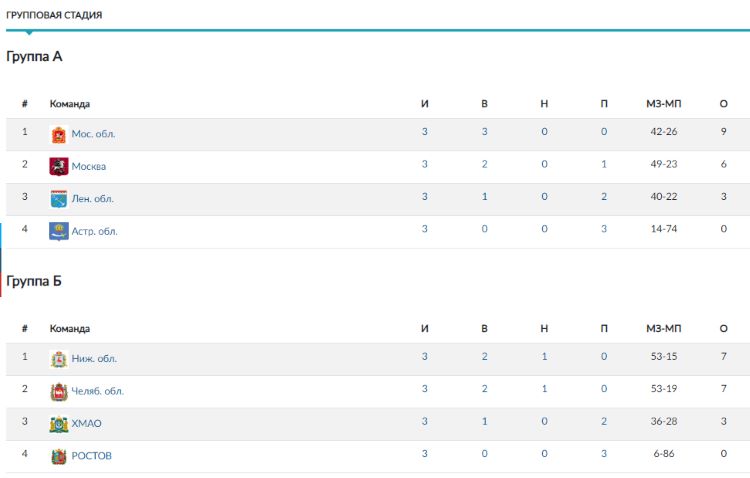Click the Группа Б heading
This screenshot has width=750, height=478.
[x=35, y=281]
